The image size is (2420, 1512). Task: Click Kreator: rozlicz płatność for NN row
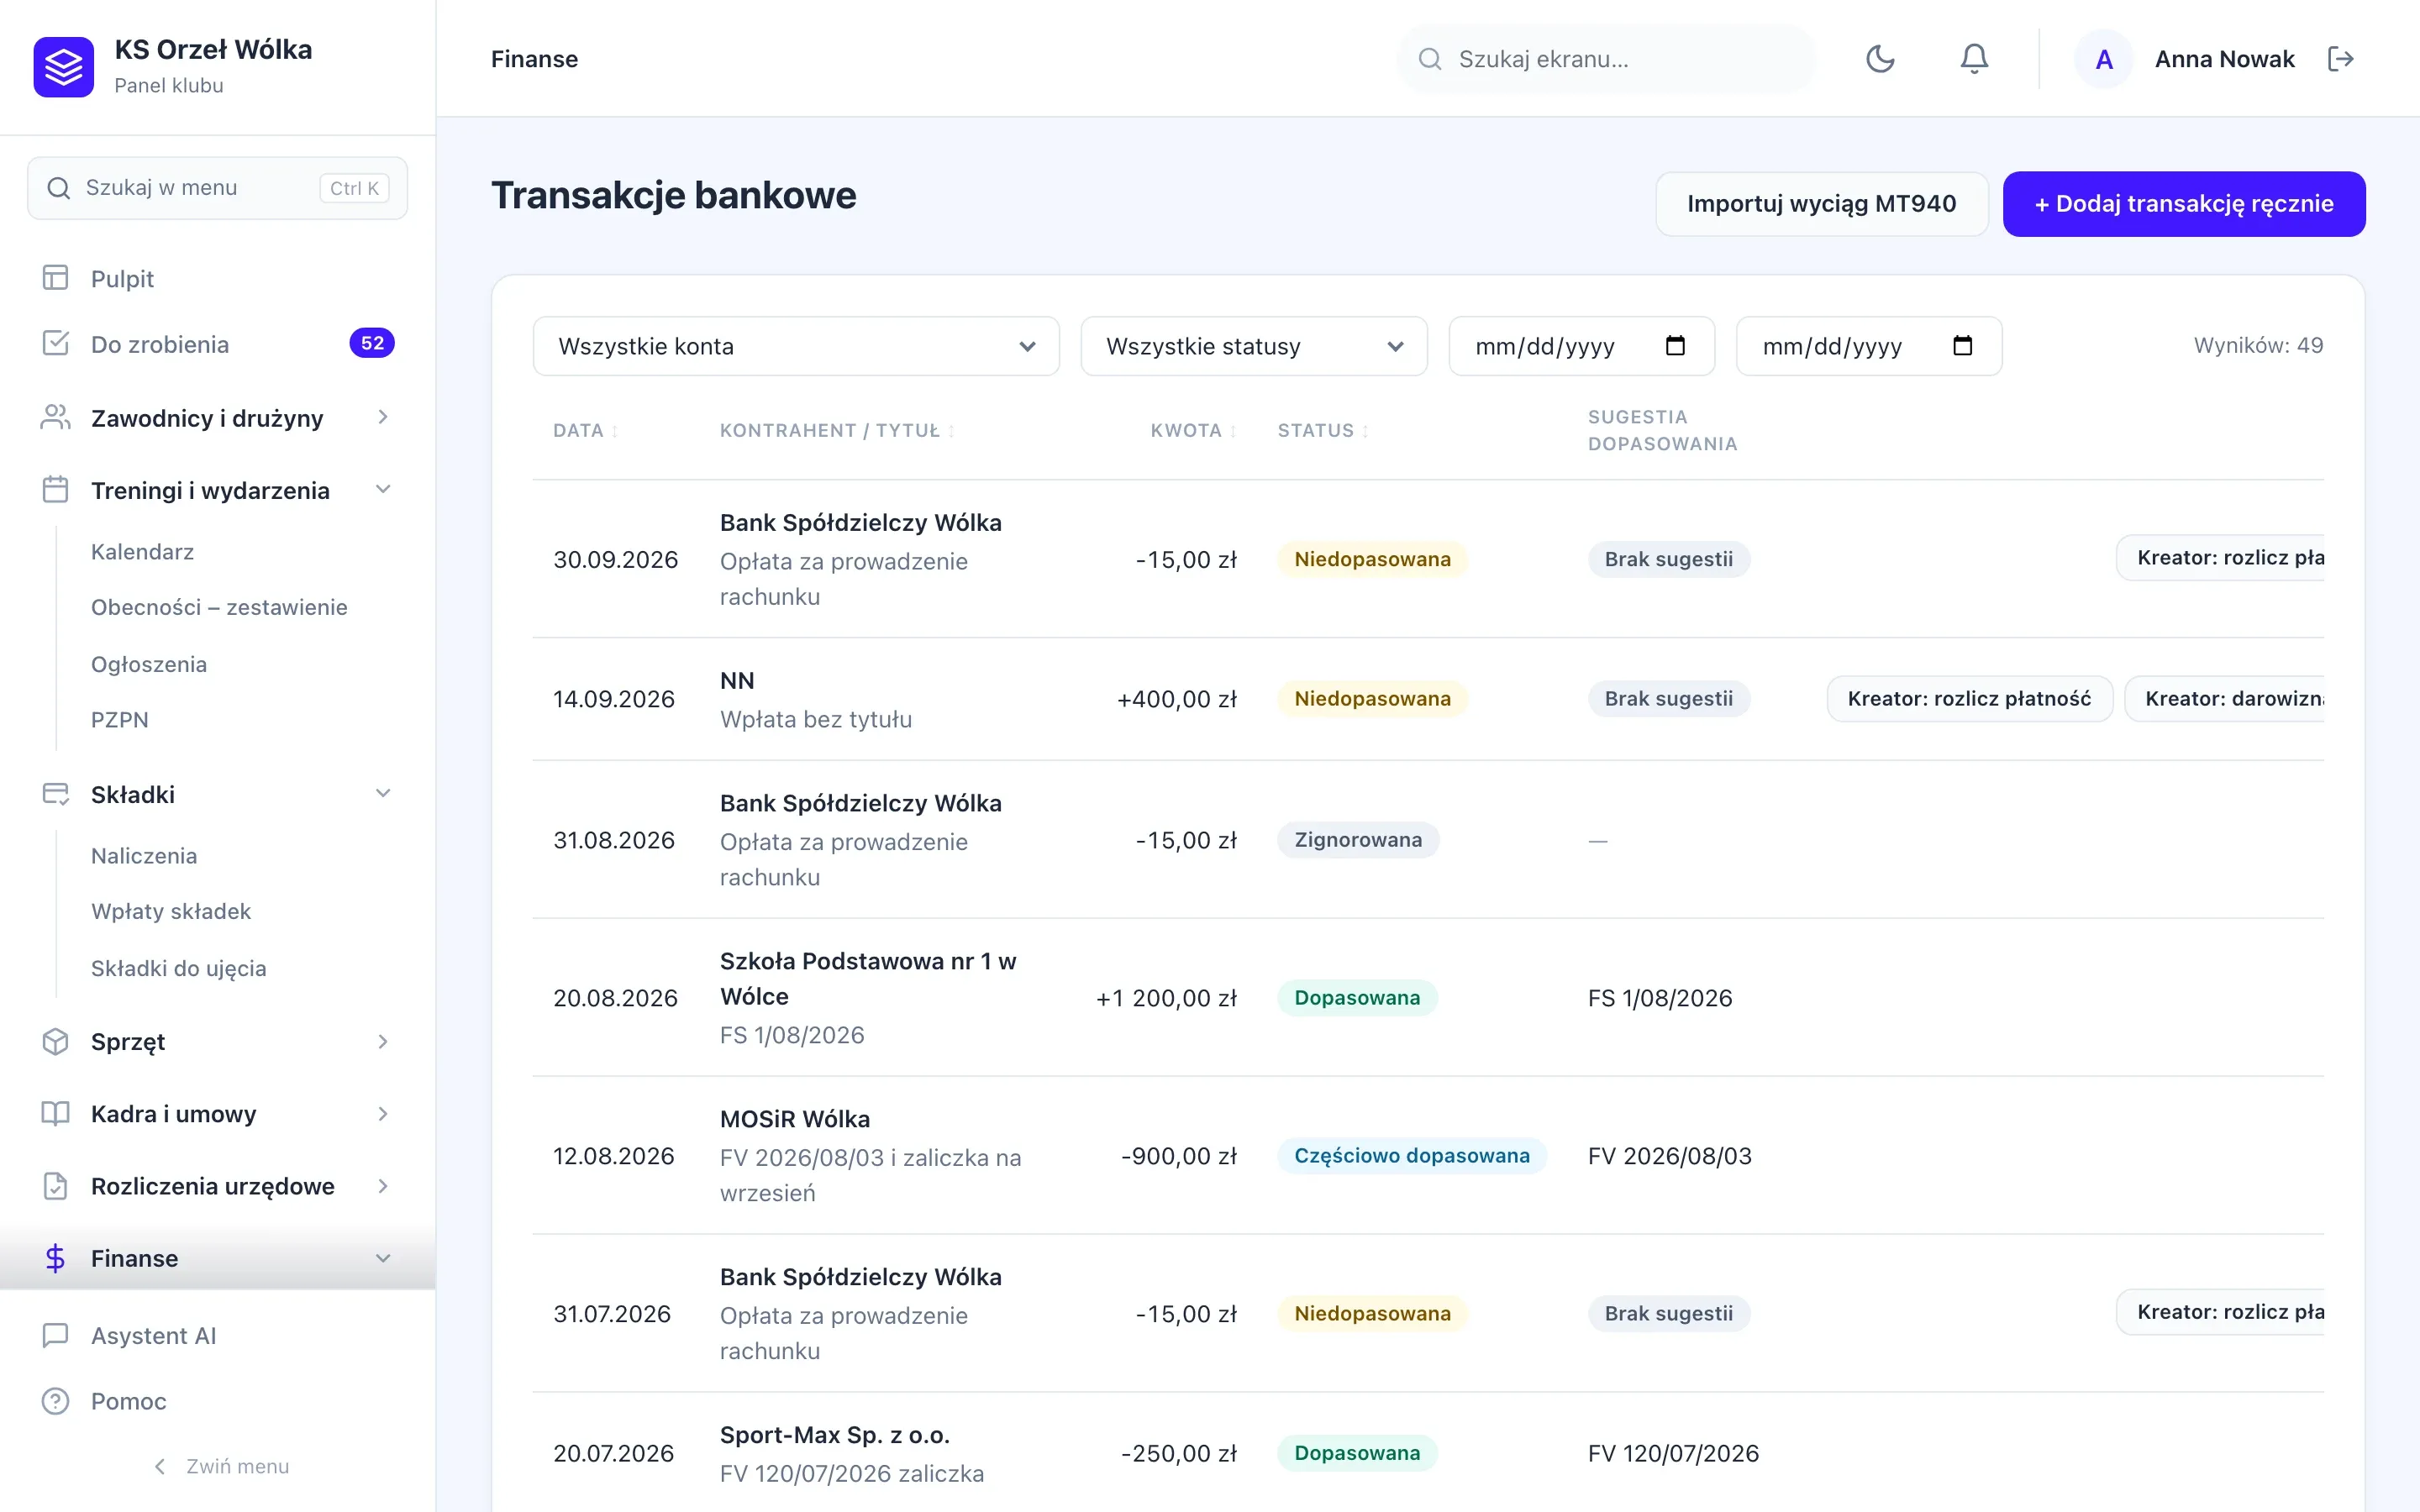tap(1969, 699)
